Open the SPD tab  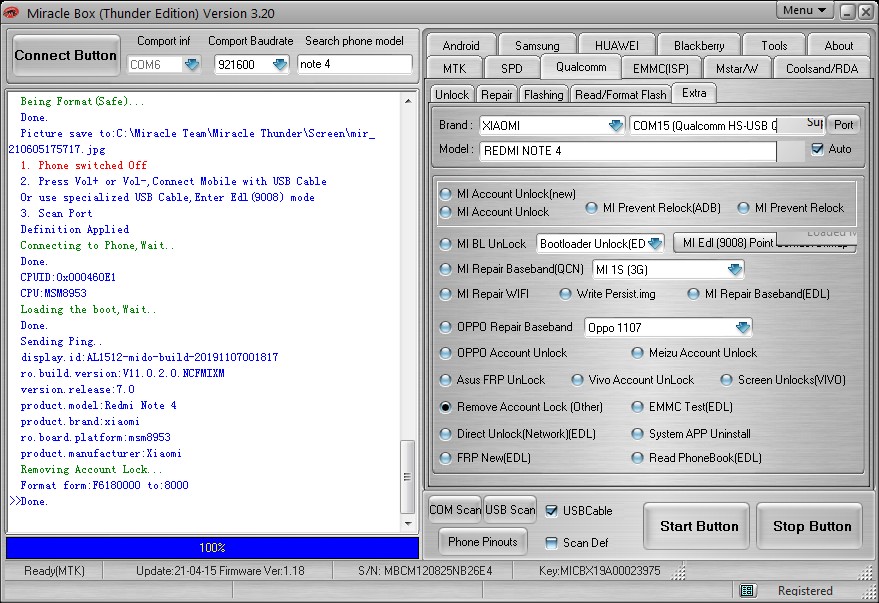(x=512, y=68)
